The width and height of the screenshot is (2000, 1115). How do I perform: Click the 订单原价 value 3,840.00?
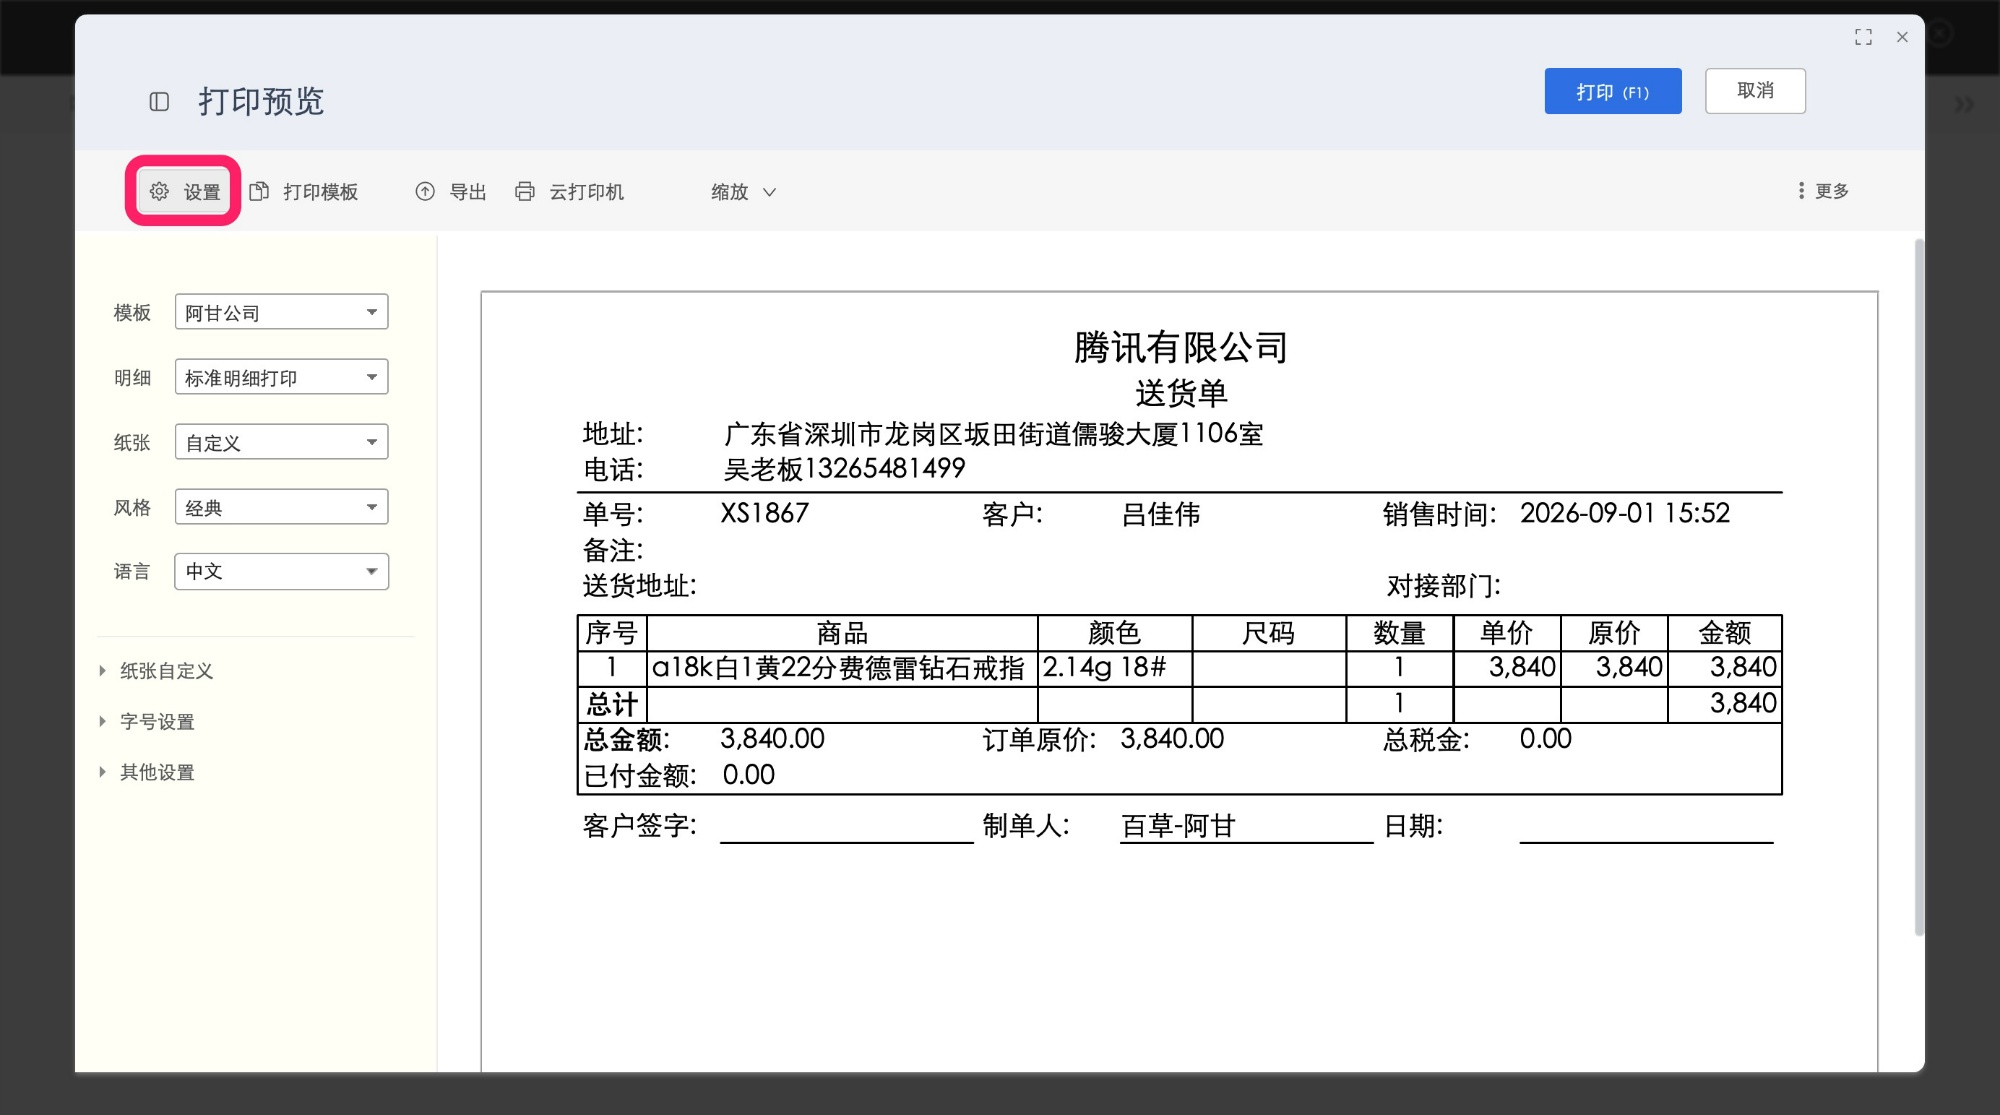pos(1172,739)
